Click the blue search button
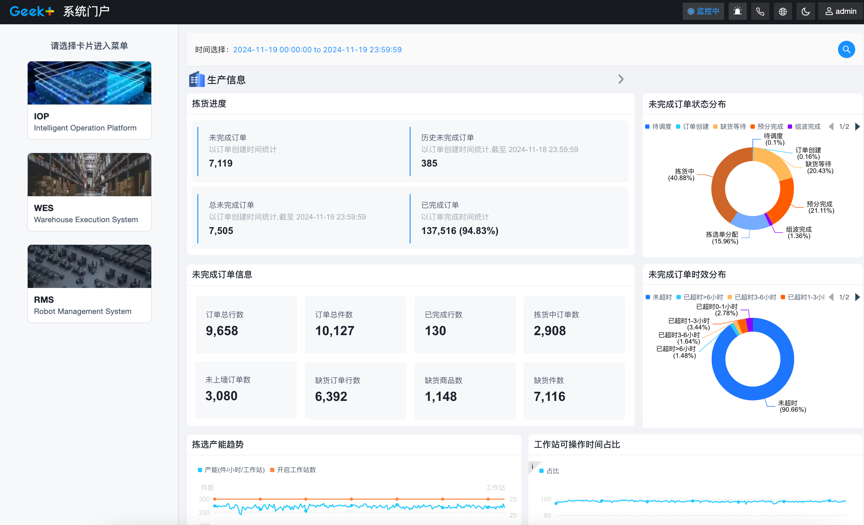The width and height of the screenshot is (864, 525). 846,49
